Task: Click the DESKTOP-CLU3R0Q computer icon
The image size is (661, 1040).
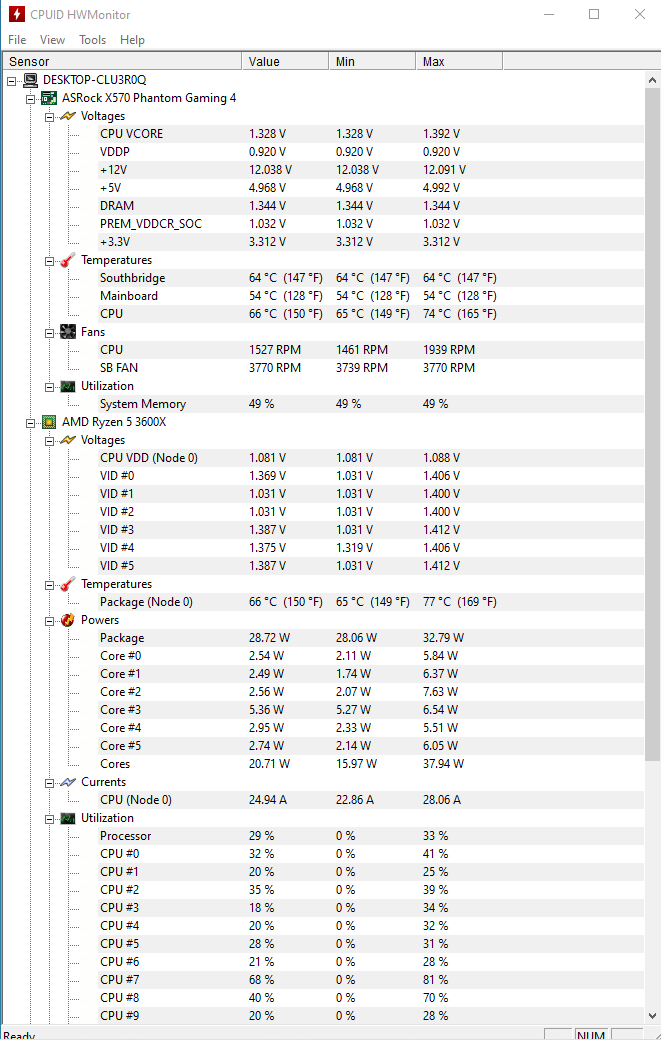Action: (31, 80)
